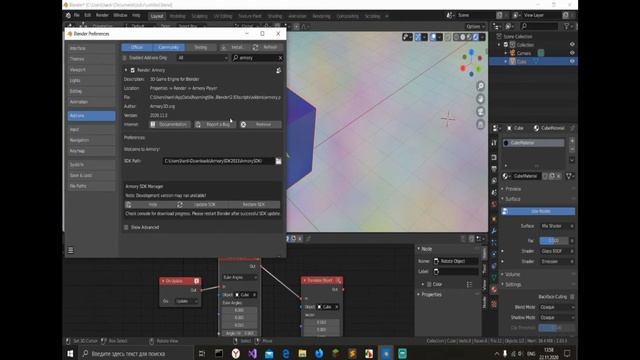Click the Report a Bug button

(215, 124)
